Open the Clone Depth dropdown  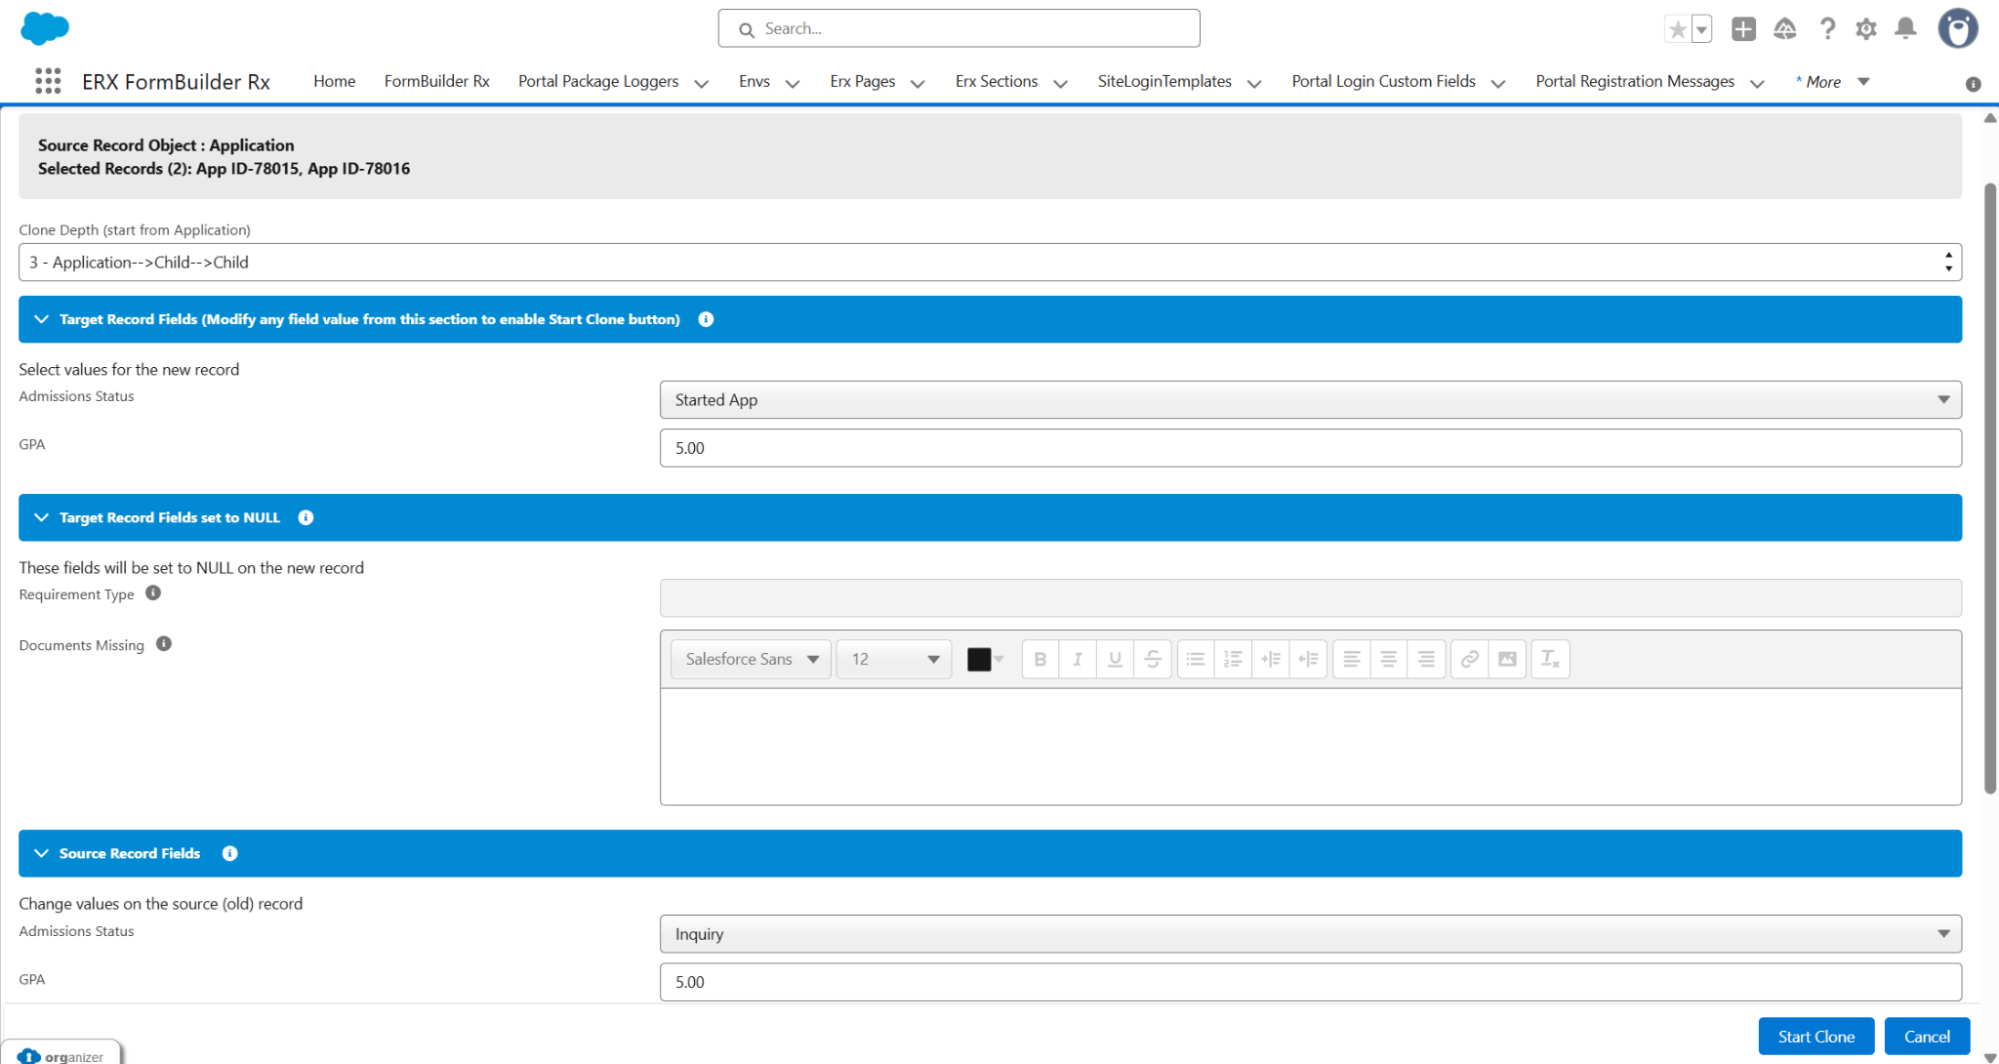(989, 262)
